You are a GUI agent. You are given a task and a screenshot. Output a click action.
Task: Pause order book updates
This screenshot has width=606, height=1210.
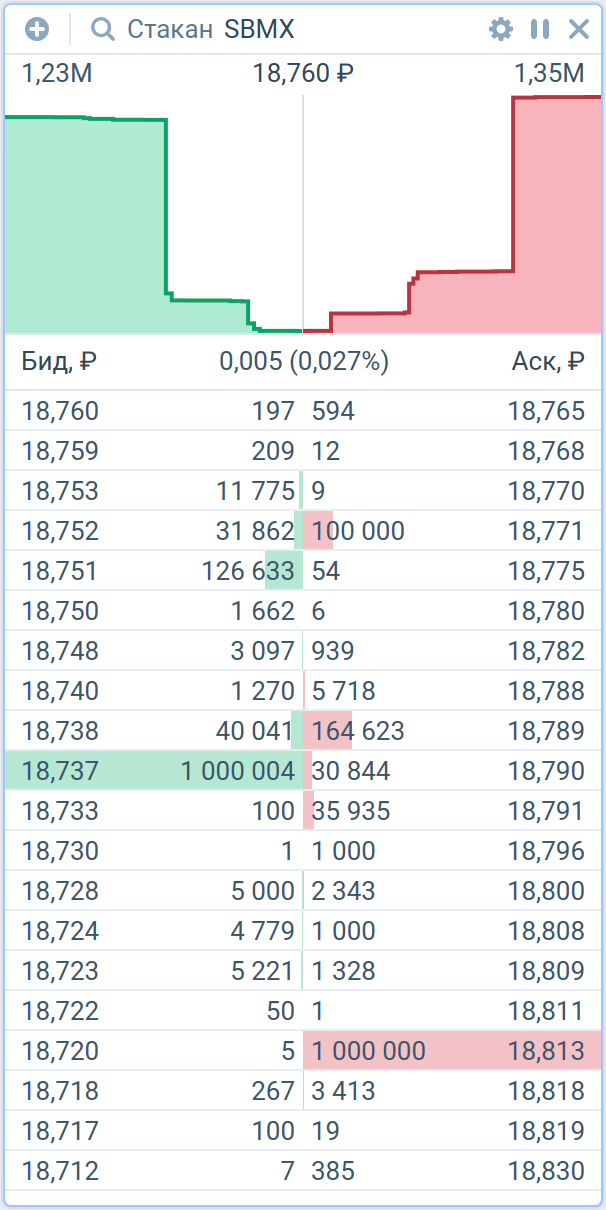point(540,29)
